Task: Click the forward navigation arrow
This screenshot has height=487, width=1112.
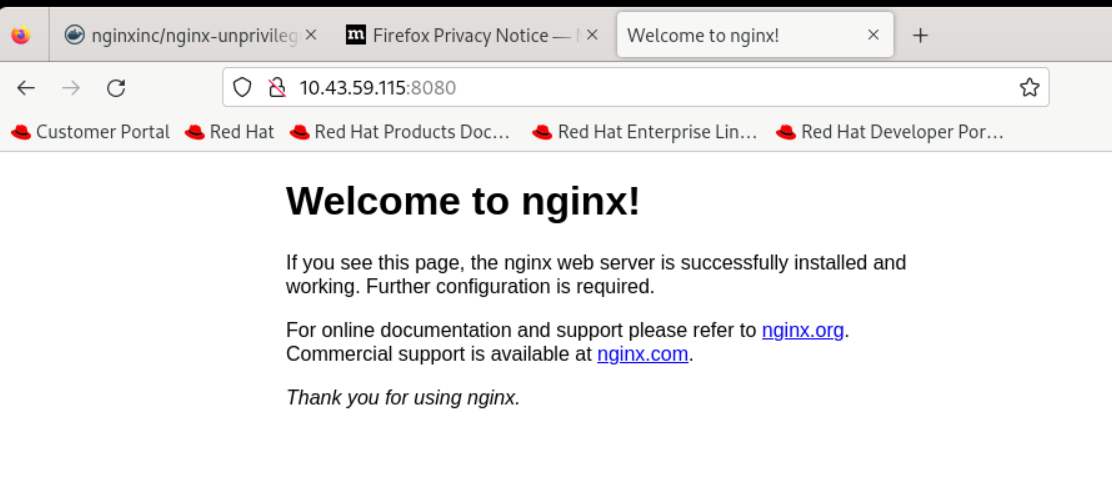Action: (71, 88)
